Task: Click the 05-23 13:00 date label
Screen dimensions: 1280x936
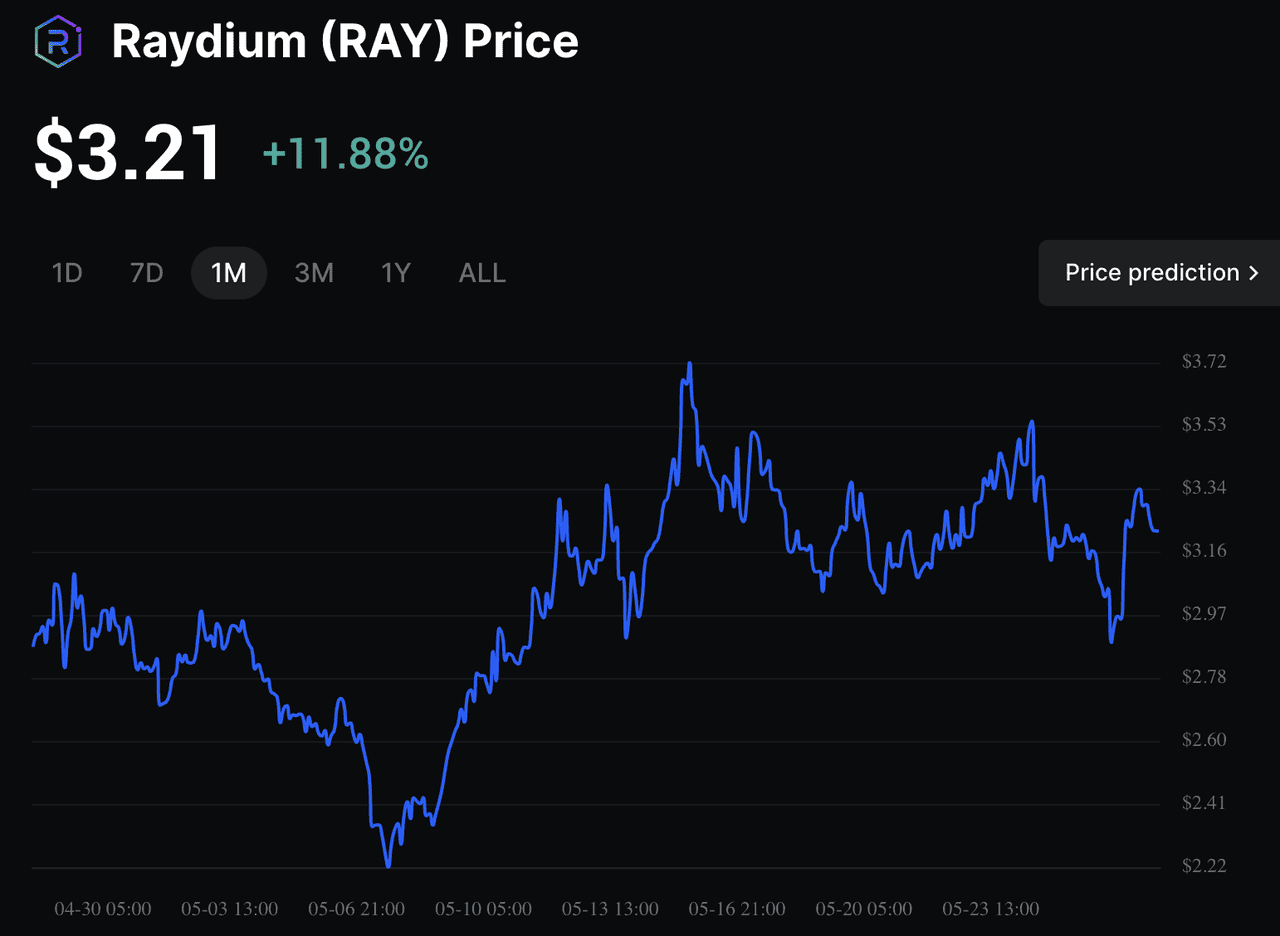Action: [x=991, y=909]
